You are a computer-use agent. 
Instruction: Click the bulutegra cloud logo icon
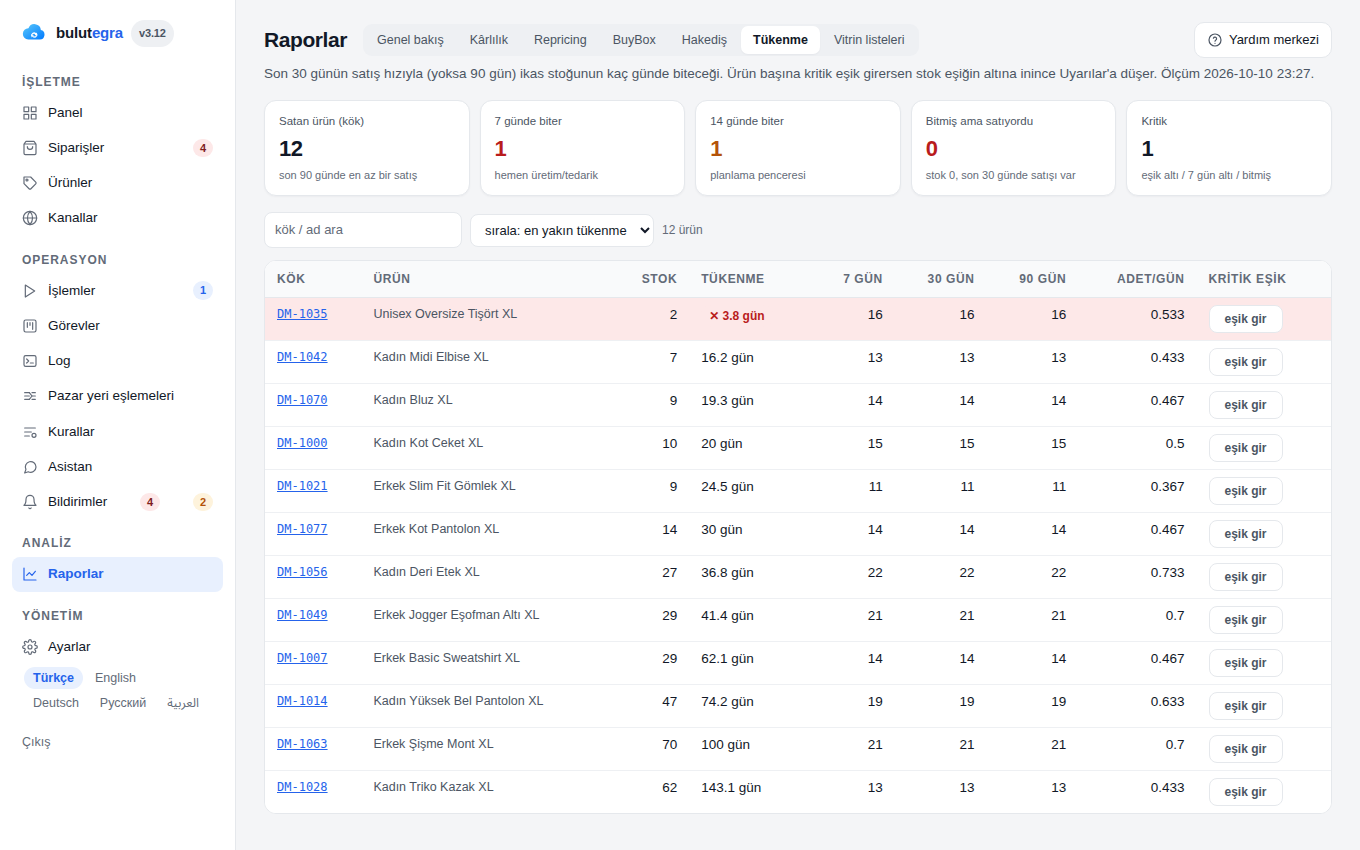pyautogui.click(x=34, y=33)
